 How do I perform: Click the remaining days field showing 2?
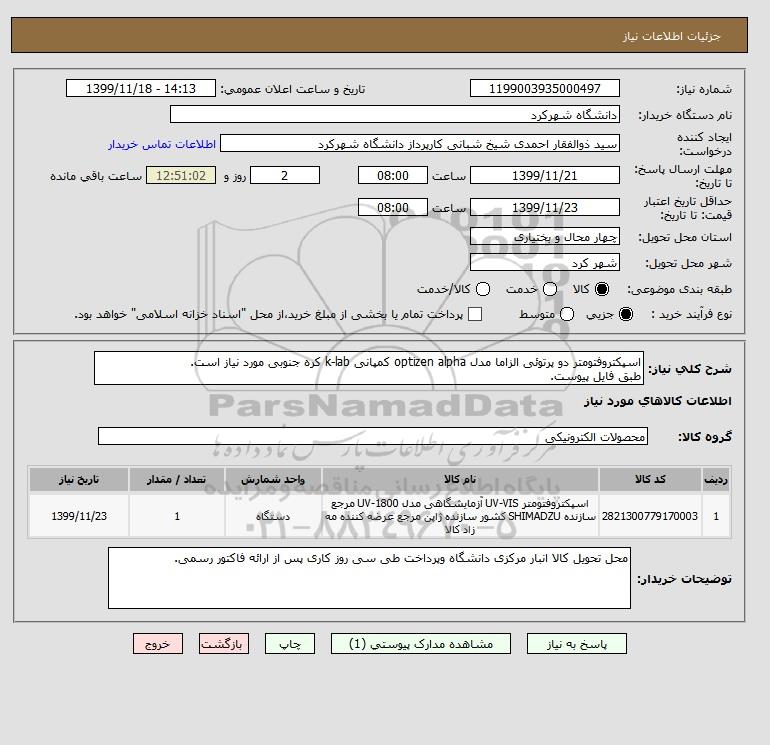click(x=285, y=175)
